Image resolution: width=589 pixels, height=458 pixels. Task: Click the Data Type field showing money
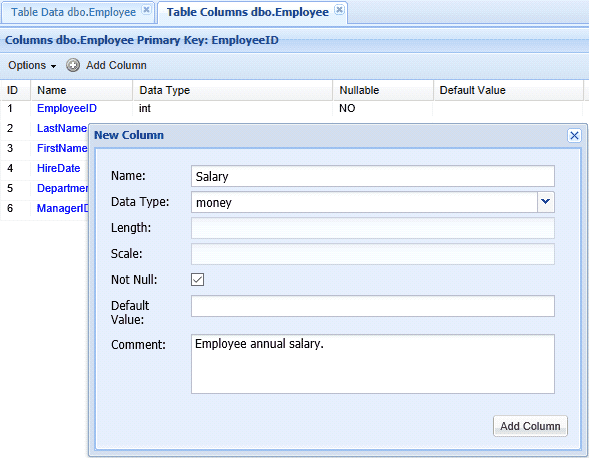click(x=364, y=202)
